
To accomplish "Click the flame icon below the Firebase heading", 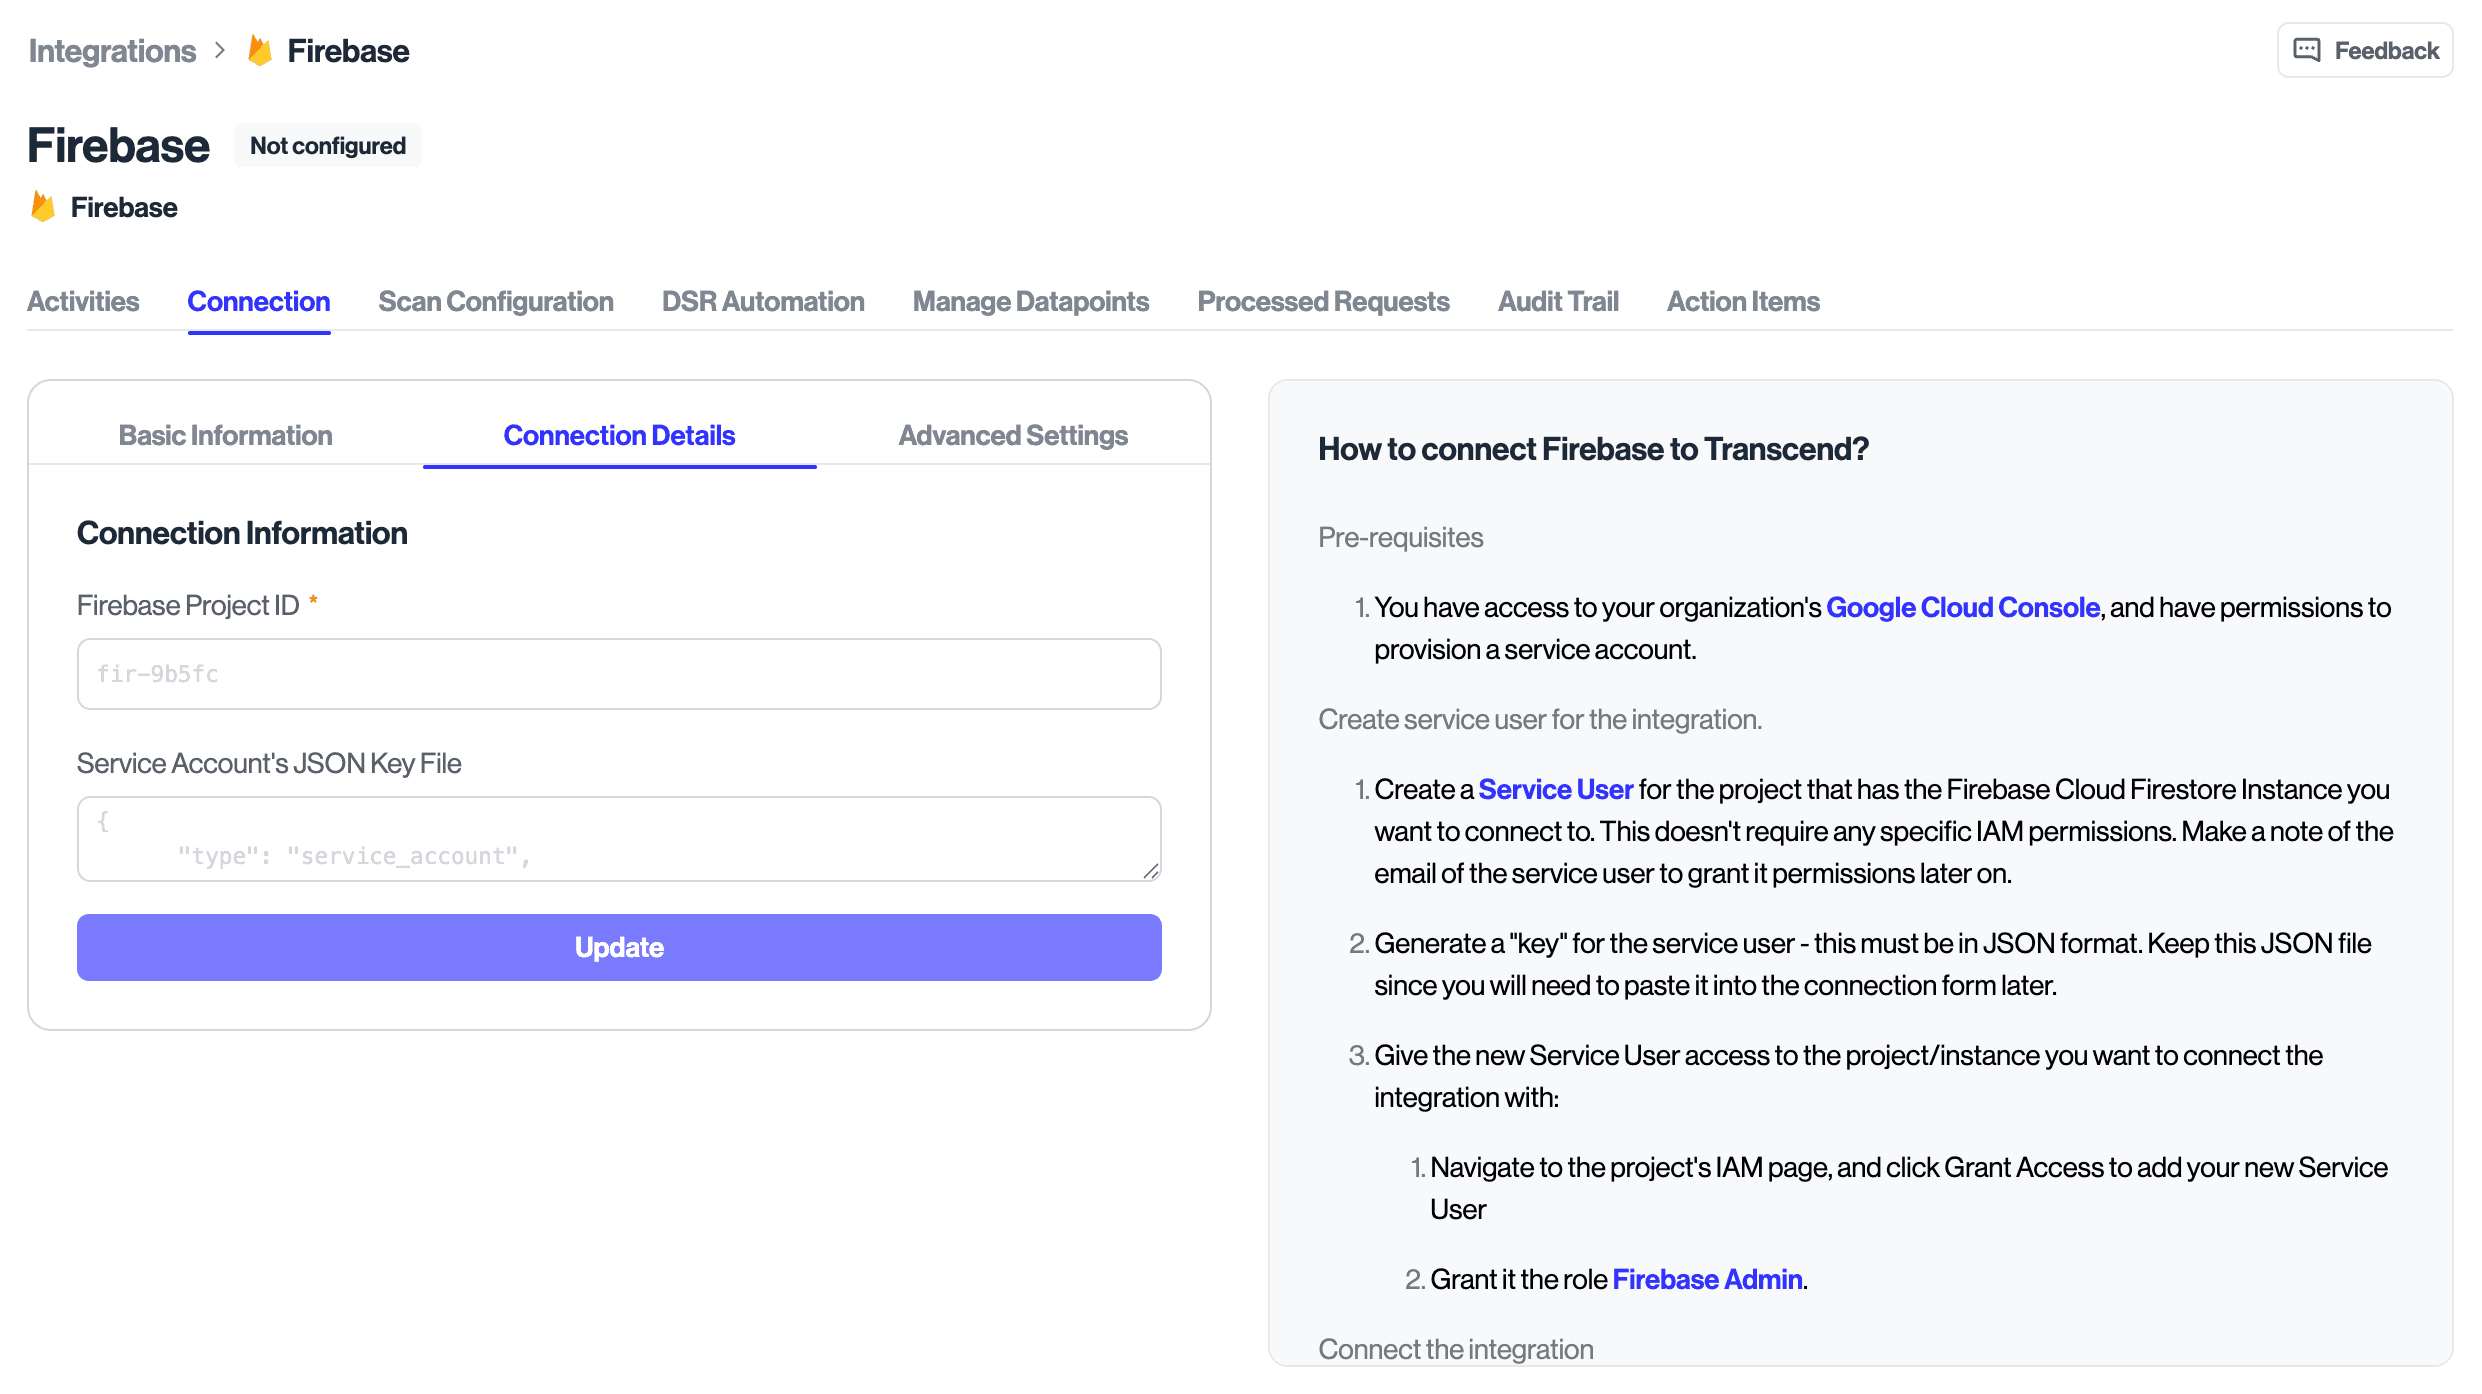I will [x=42, y=207].
